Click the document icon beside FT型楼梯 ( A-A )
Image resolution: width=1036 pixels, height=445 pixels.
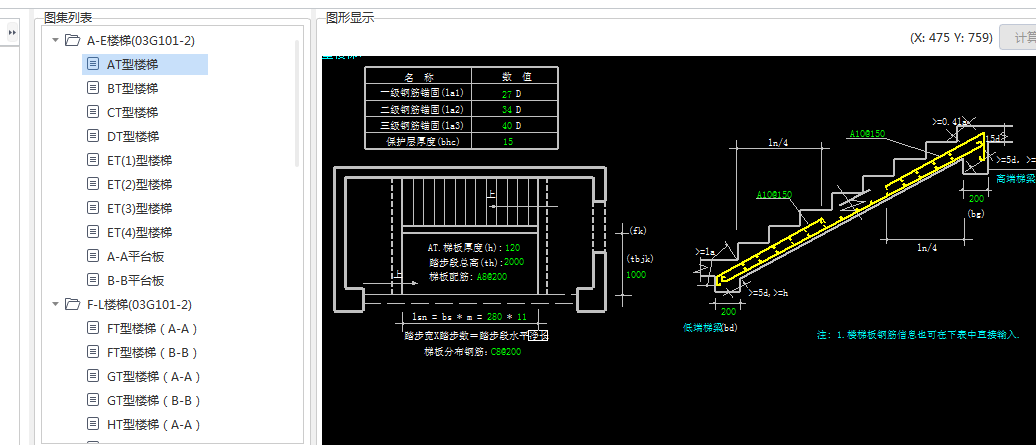click(x=93, y=328)
